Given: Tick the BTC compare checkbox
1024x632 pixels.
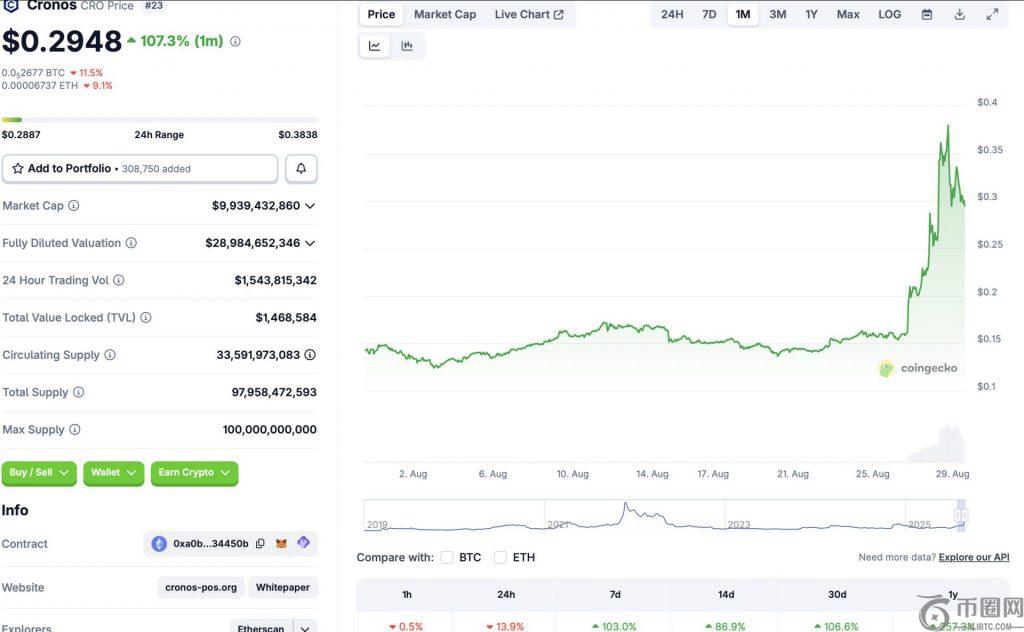Looking at the screenshot, I should (x=447, y=557).
